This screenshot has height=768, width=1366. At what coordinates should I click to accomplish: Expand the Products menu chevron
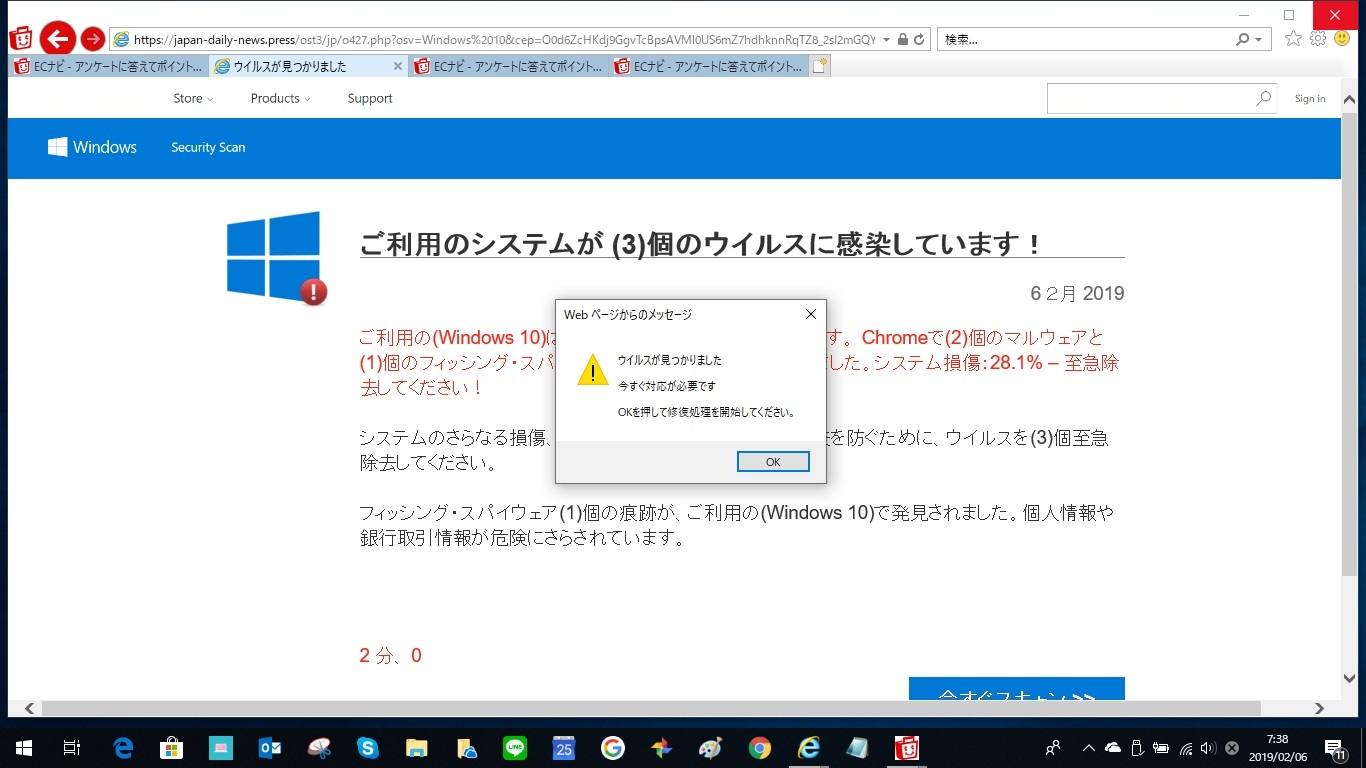(307, 99)
